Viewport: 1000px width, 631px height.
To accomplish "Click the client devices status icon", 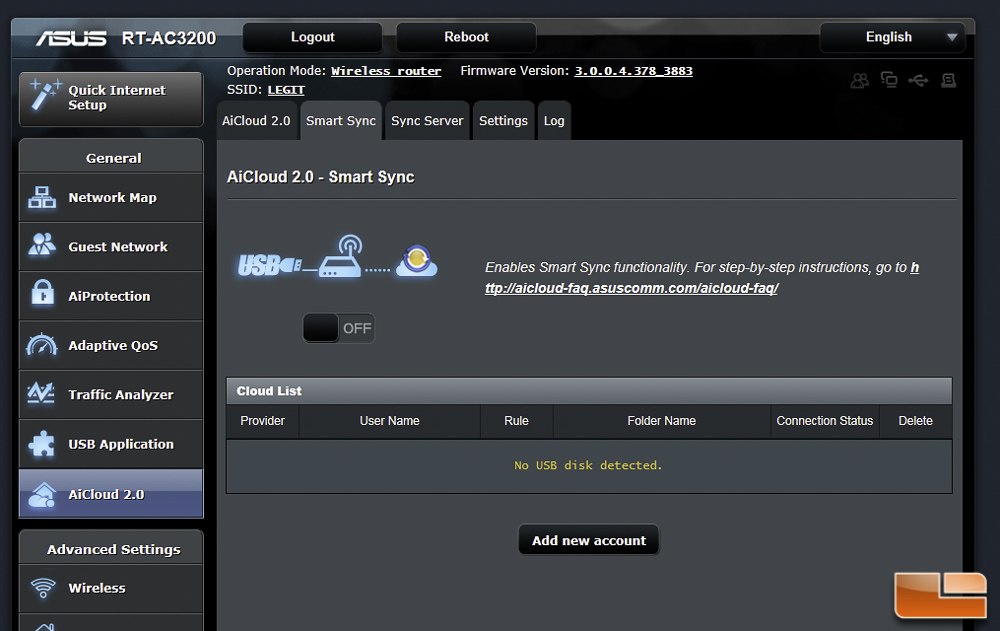I will pyautogui.click(x=889, y=80).
